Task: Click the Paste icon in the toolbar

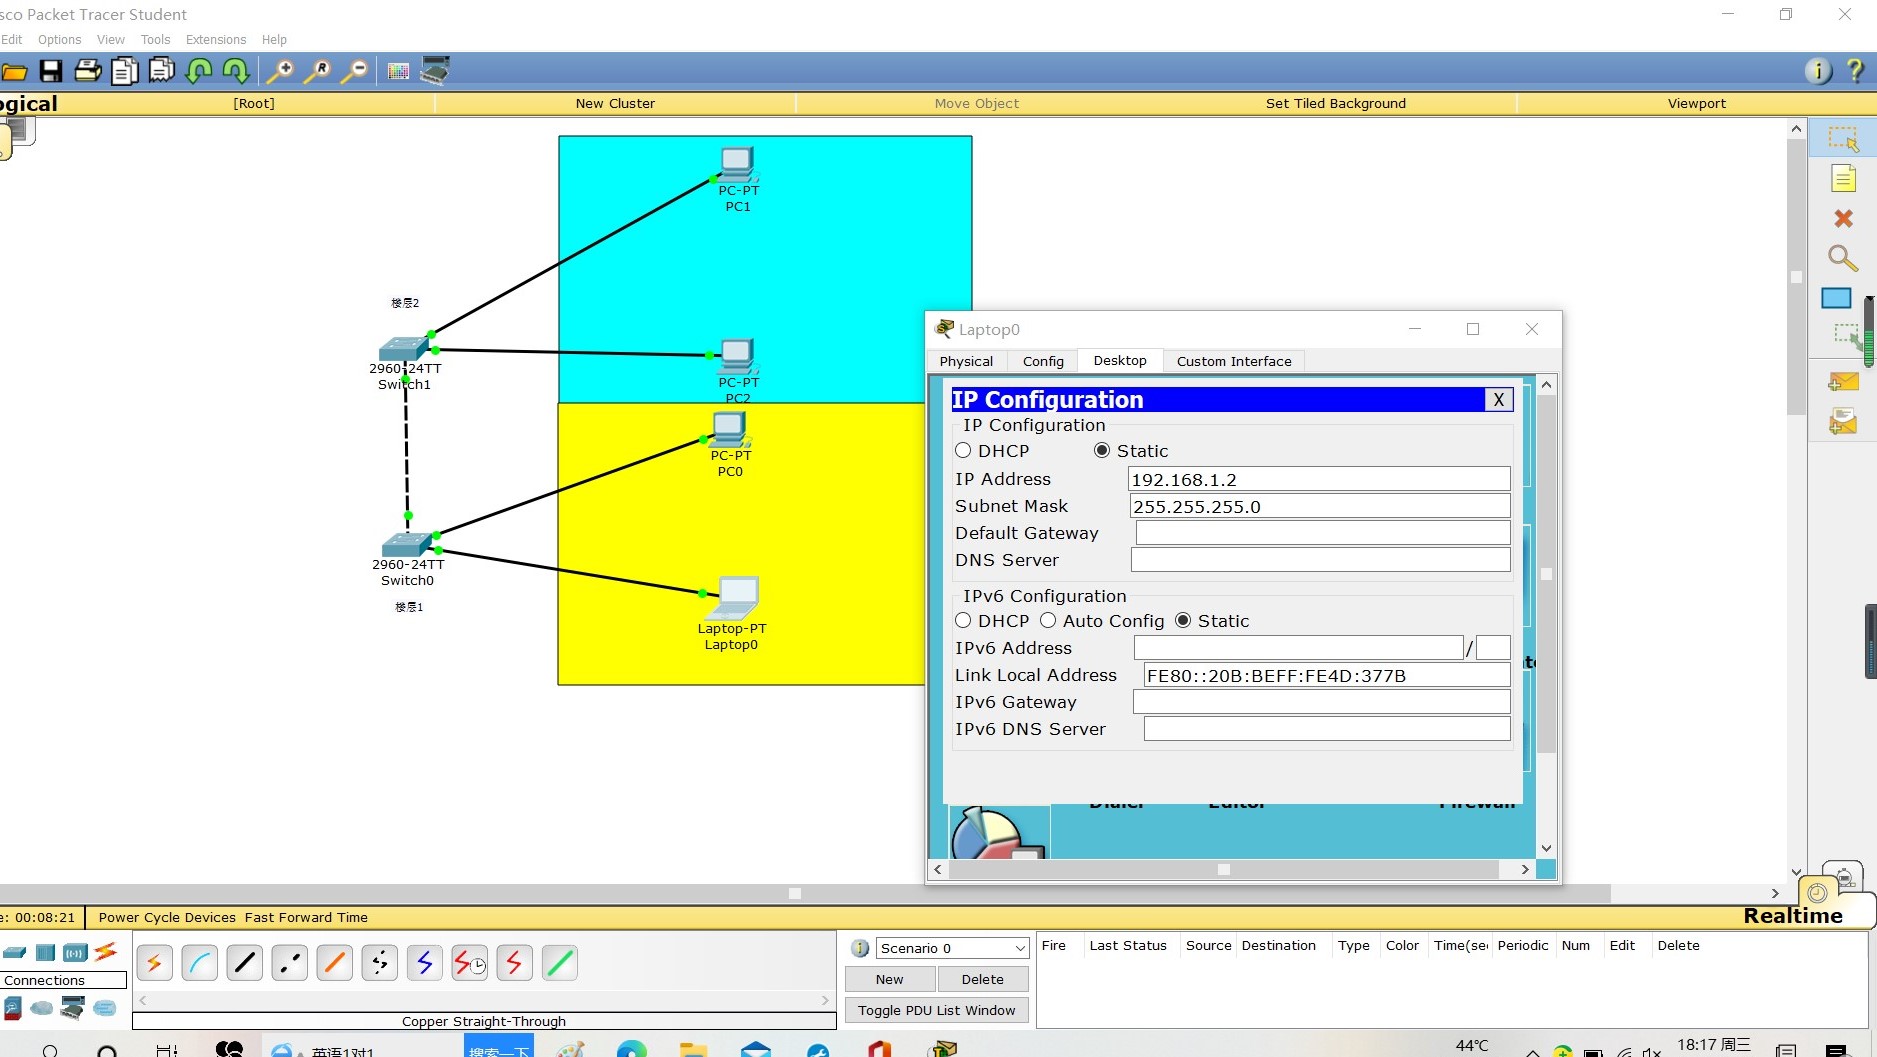Action: (162, 71)
